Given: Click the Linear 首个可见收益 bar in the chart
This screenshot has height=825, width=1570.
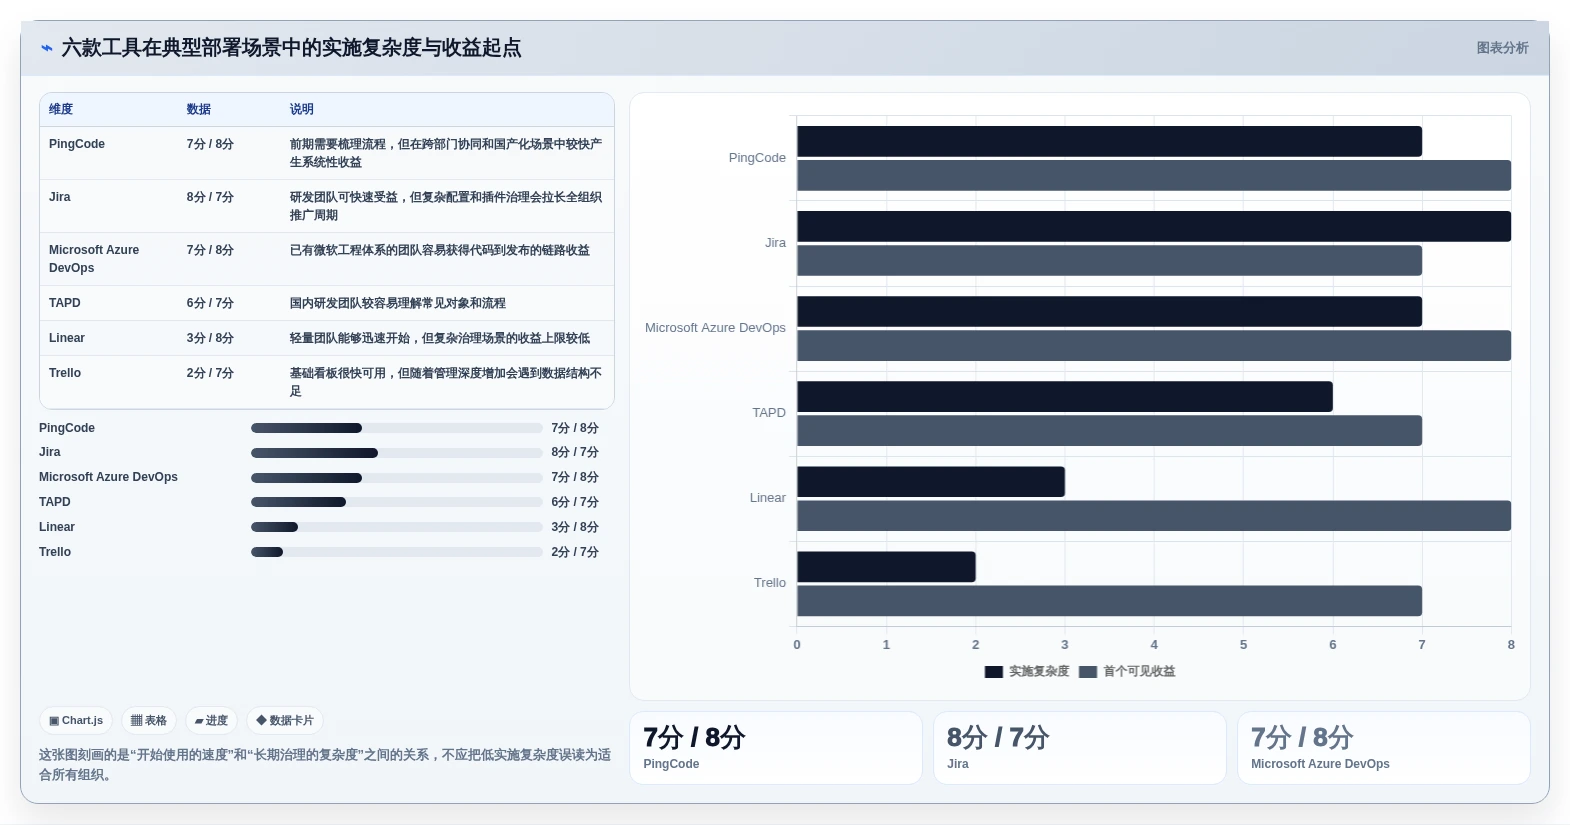Looking at the screenshot, I should (1154, 516).
